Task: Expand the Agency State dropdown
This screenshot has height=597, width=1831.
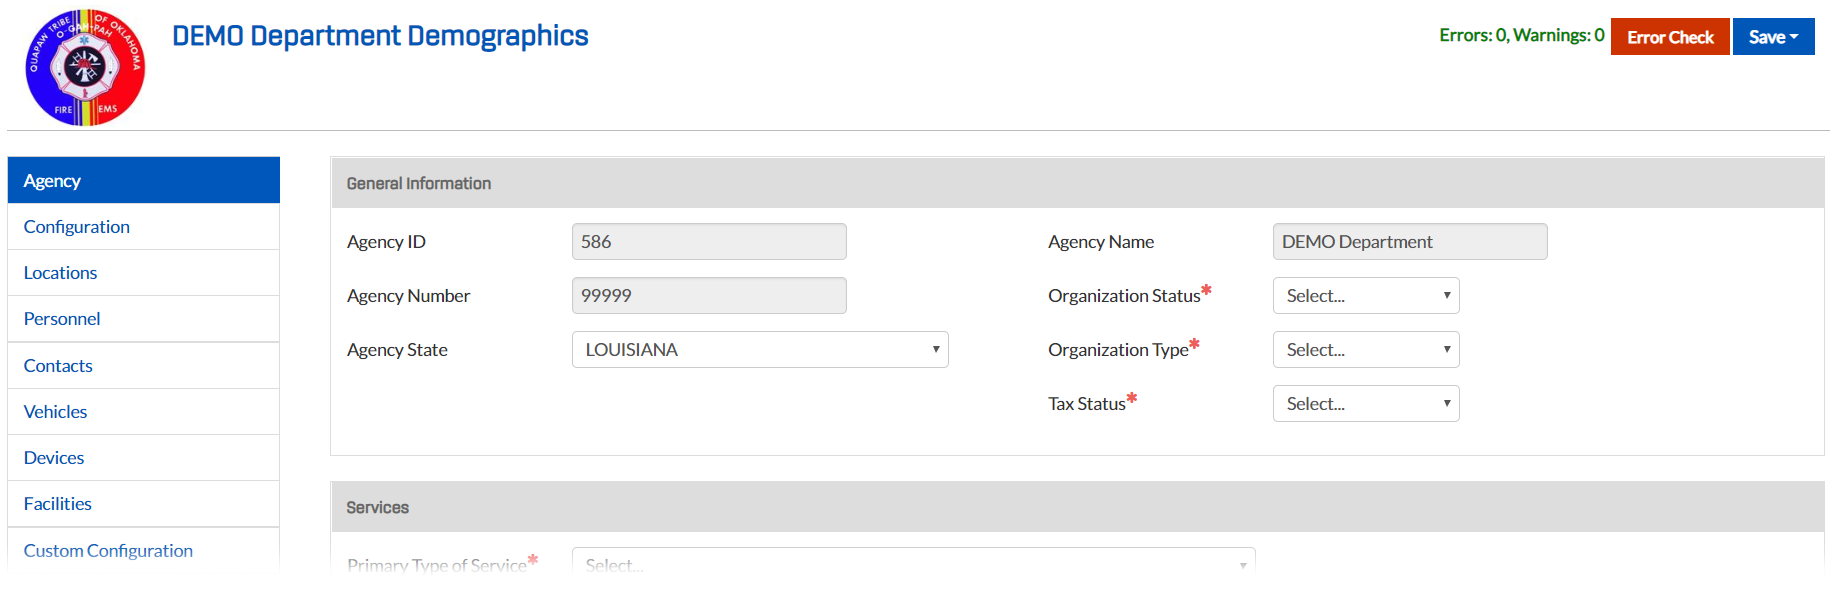Action: [760, 350]
